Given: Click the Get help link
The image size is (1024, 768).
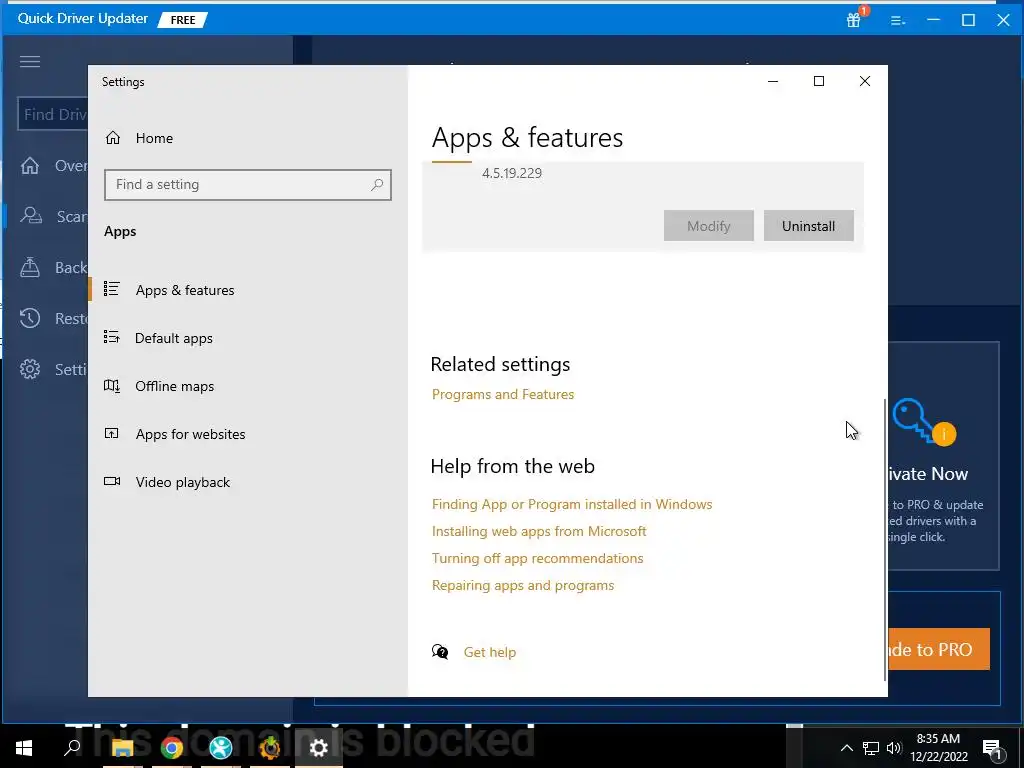Looking at the screenshot, I should tap(490, 652).
